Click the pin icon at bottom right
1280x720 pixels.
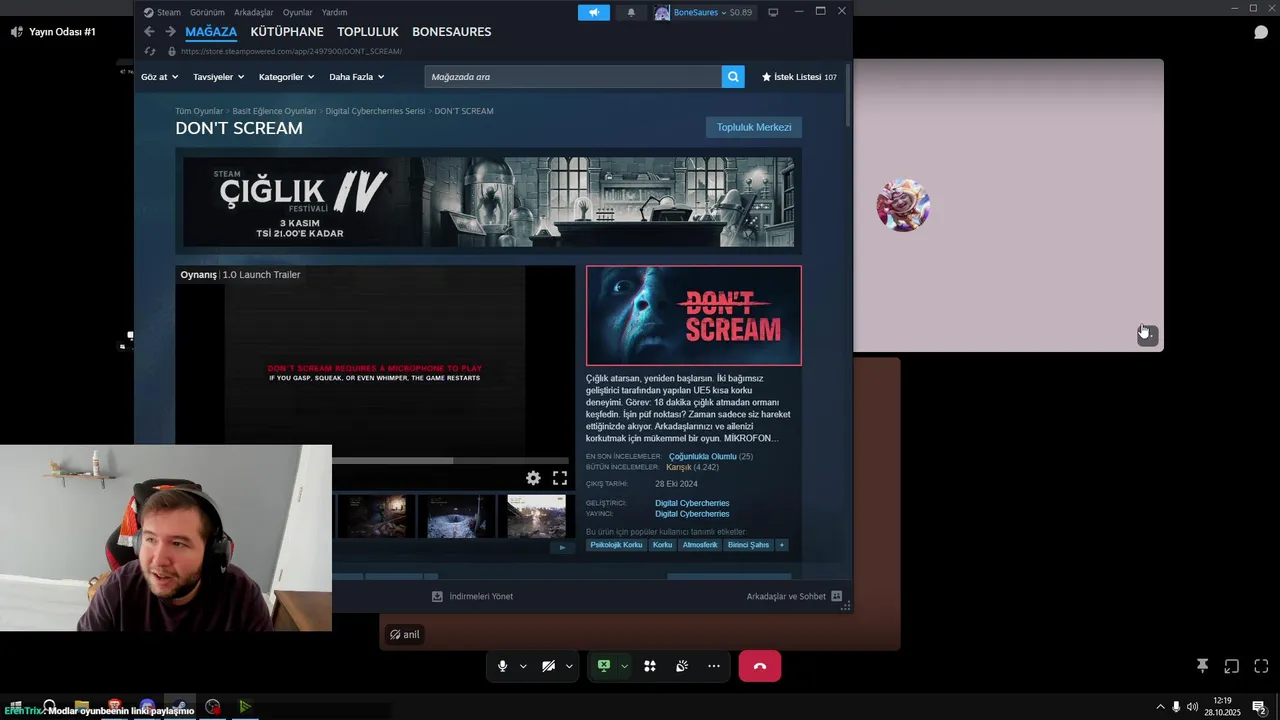click(x=1203, y=666)
